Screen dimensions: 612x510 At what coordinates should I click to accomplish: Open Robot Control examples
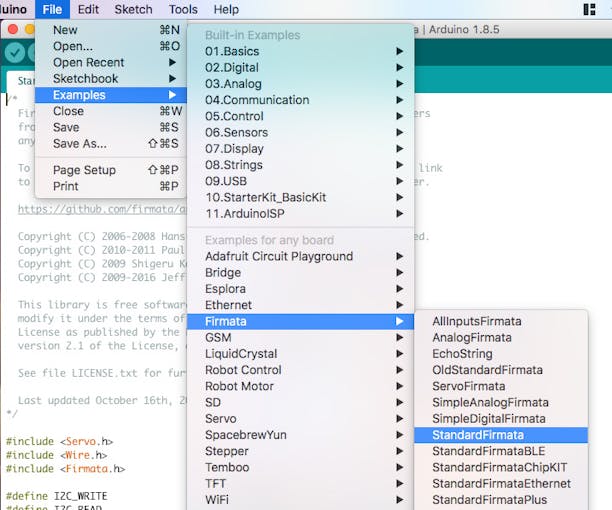point(301,370)
